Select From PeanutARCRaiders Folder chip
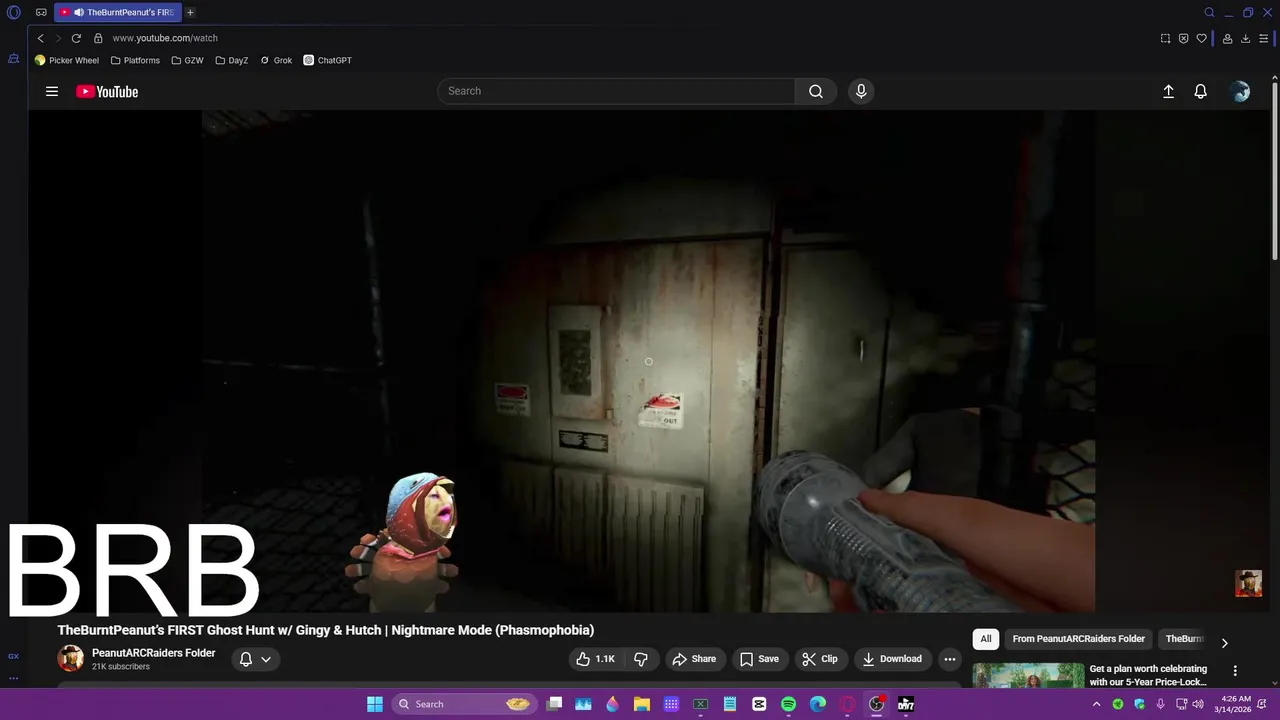The width and height of the screenshot is (1280, 720). click(x=1078, y=639)
